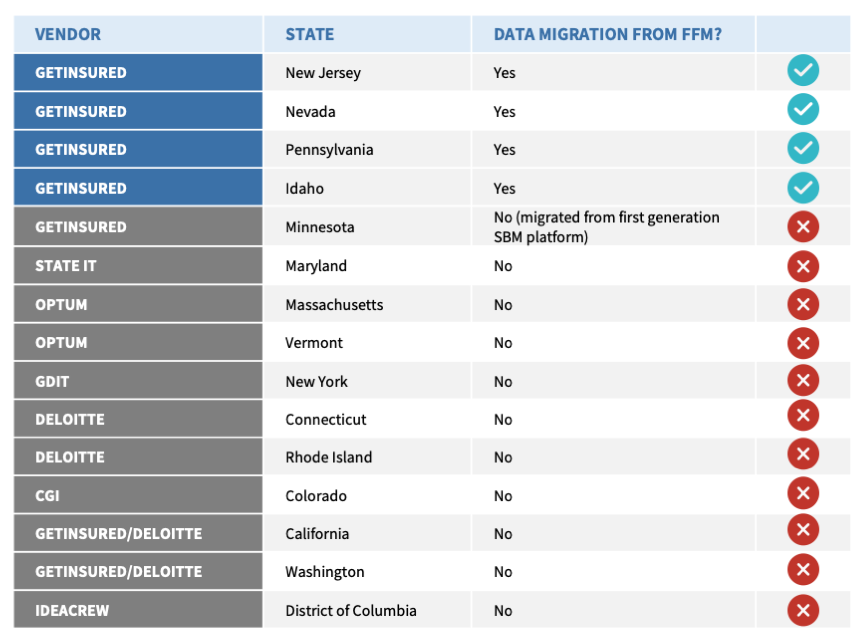Click the red X icon for District of Columbia
This screenshot has height=639, width=864.
[803, 610]
